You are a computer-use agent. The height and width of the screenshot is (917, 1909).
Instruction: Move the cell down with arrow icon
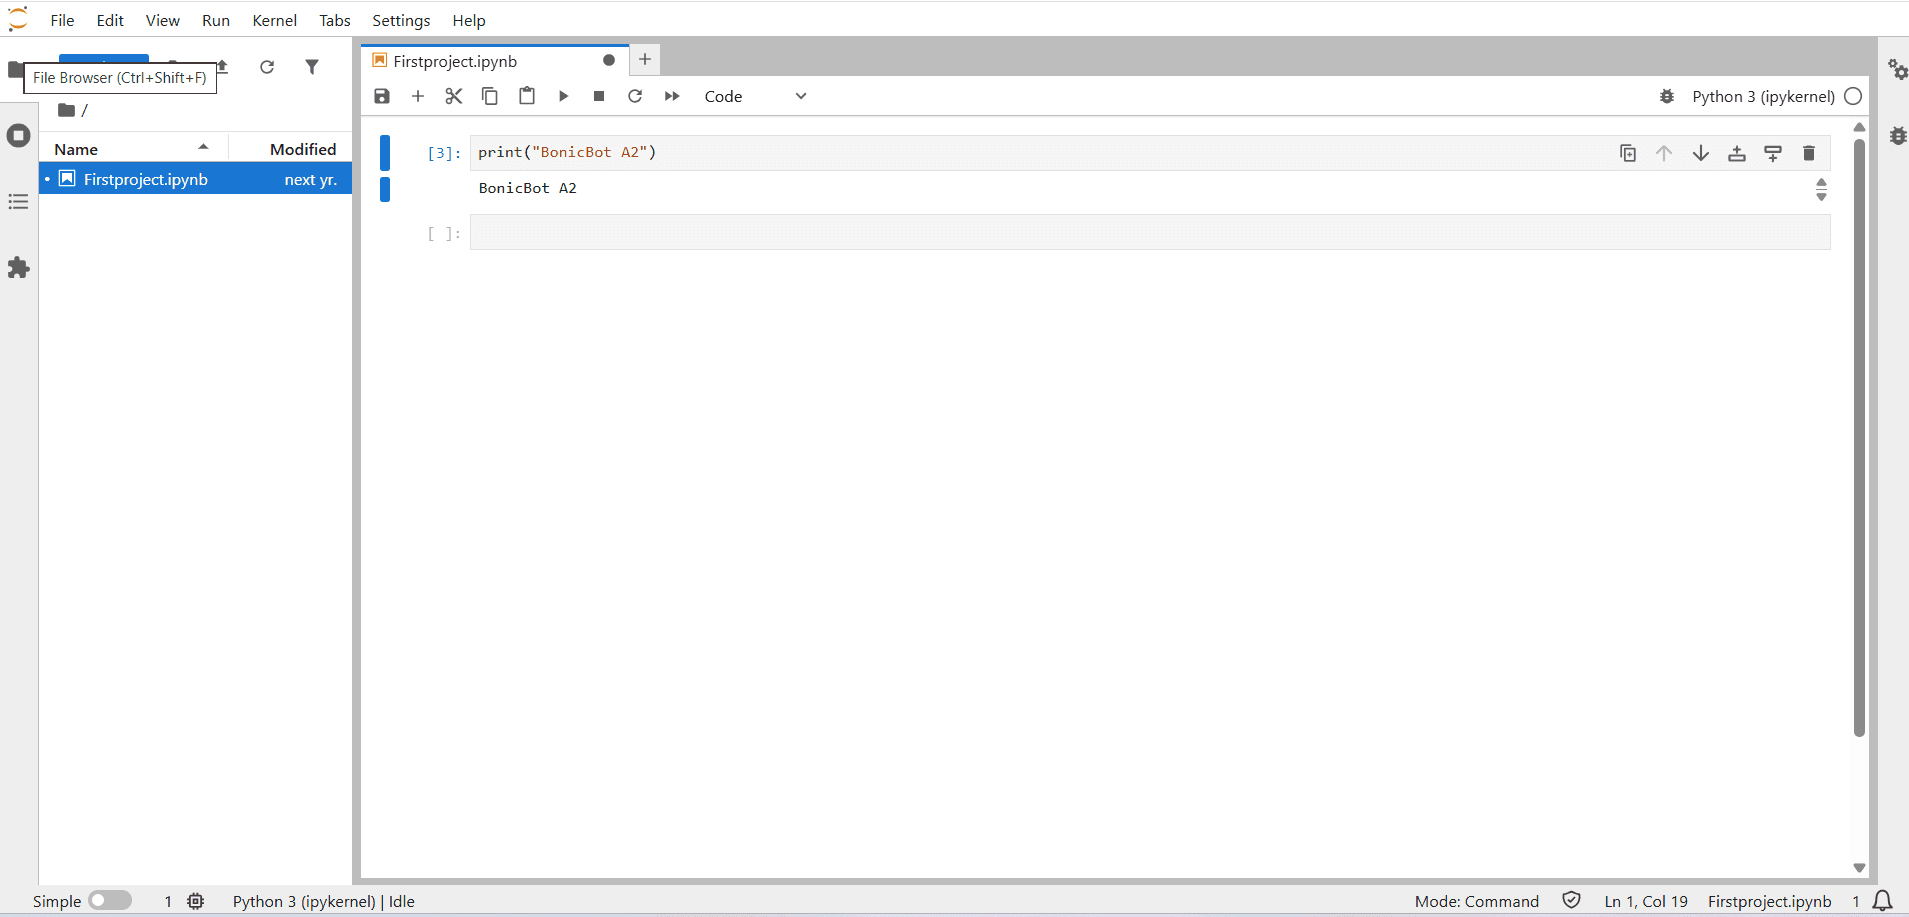pos(1700,153)
